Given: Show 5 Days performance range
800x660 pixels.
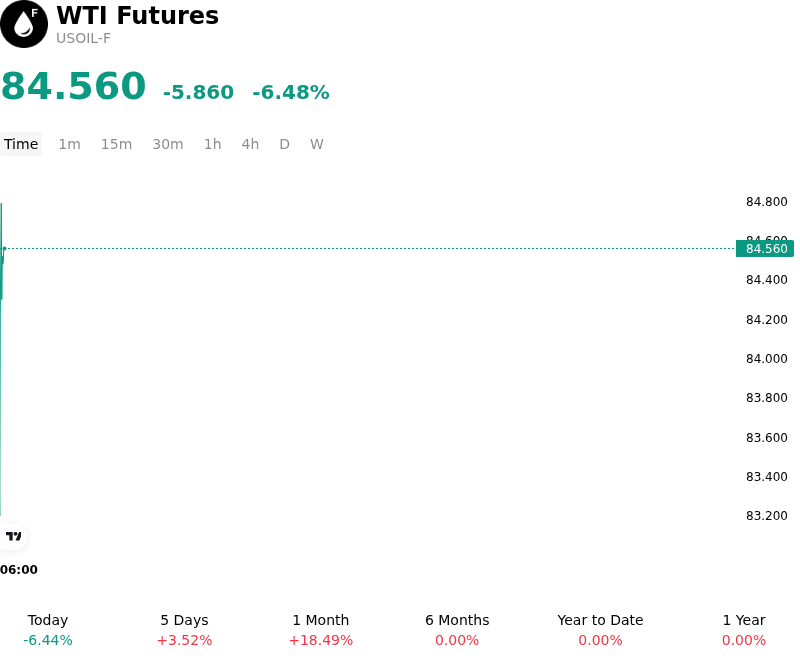Looking at the screenshot, I should coord(184,630).
